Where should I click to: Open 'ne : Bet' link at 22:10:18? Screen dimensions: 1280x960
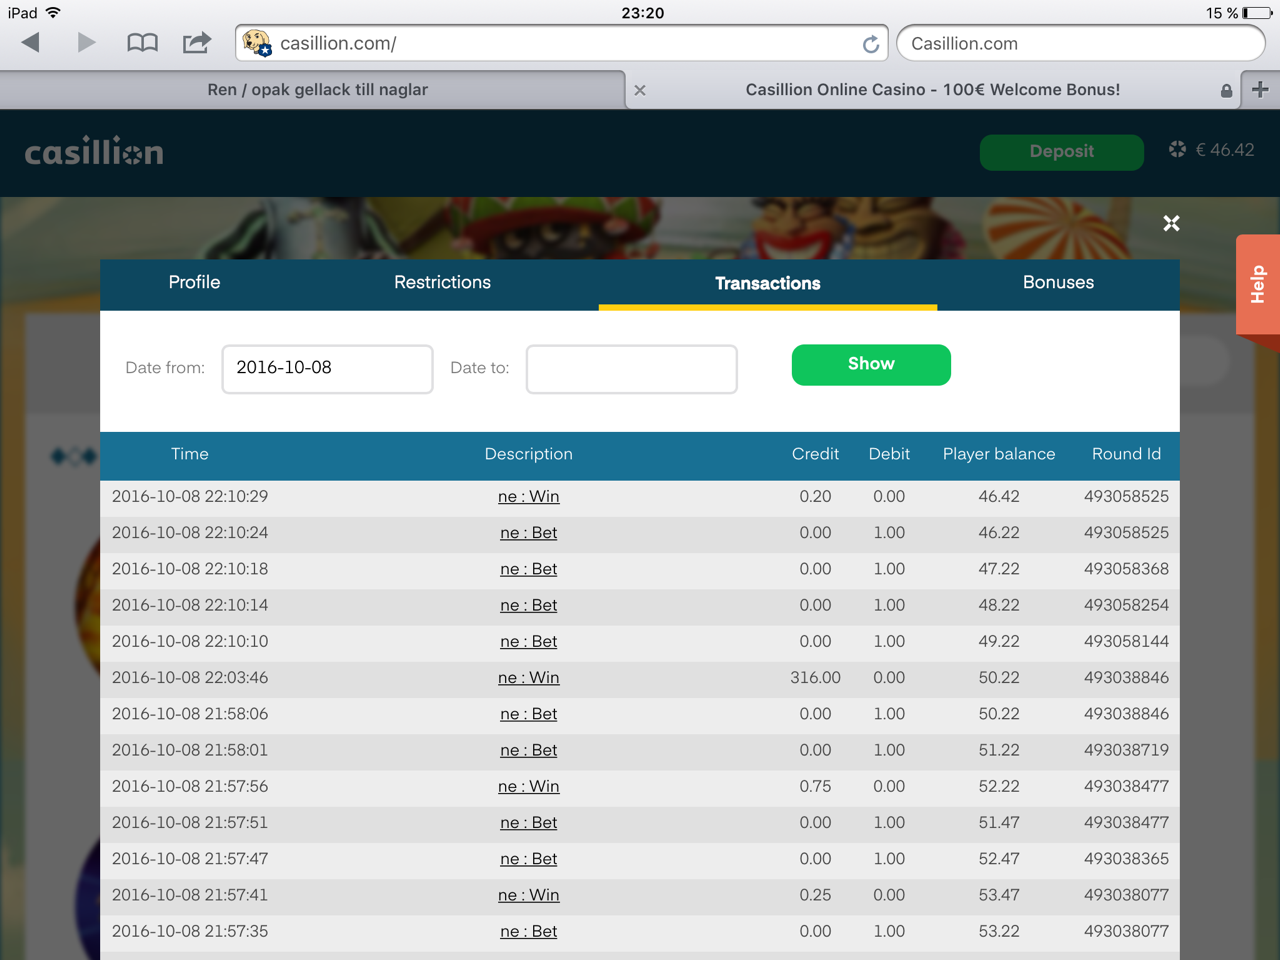click(x=529, y=569)
